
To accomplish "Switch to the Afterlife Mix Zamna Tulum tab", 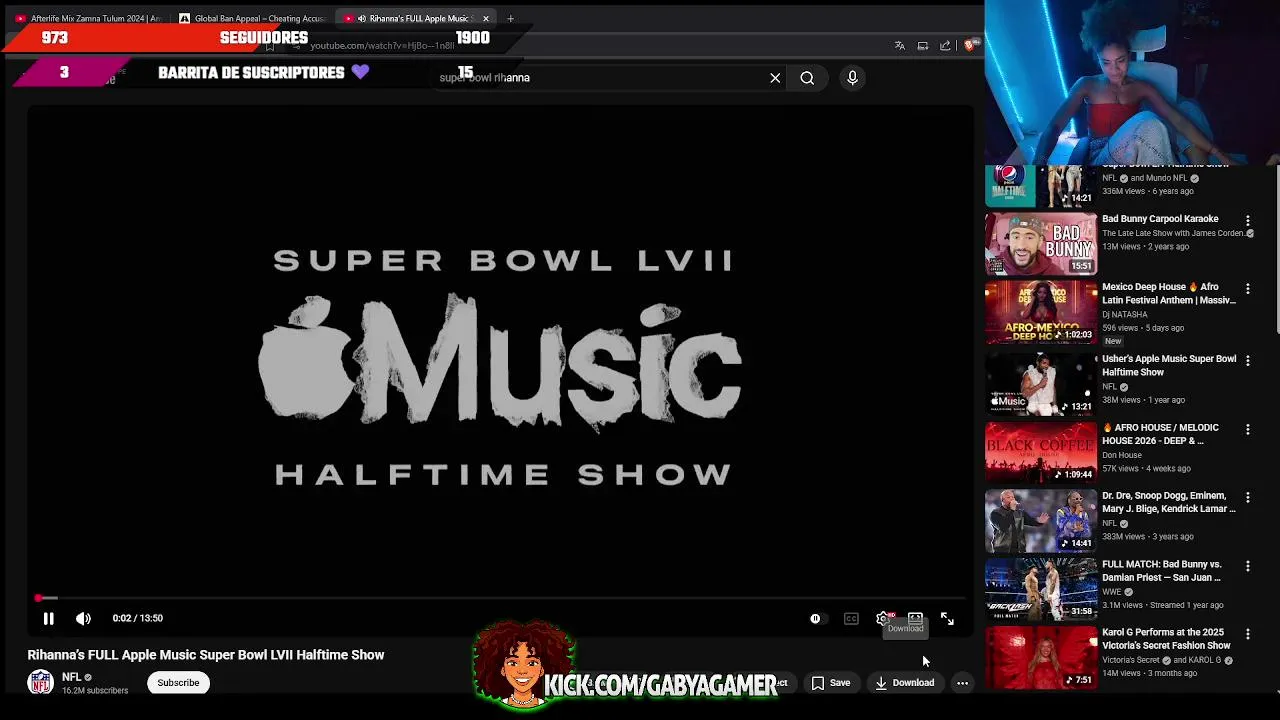I will pyautogui.click(x=88, y=18).
